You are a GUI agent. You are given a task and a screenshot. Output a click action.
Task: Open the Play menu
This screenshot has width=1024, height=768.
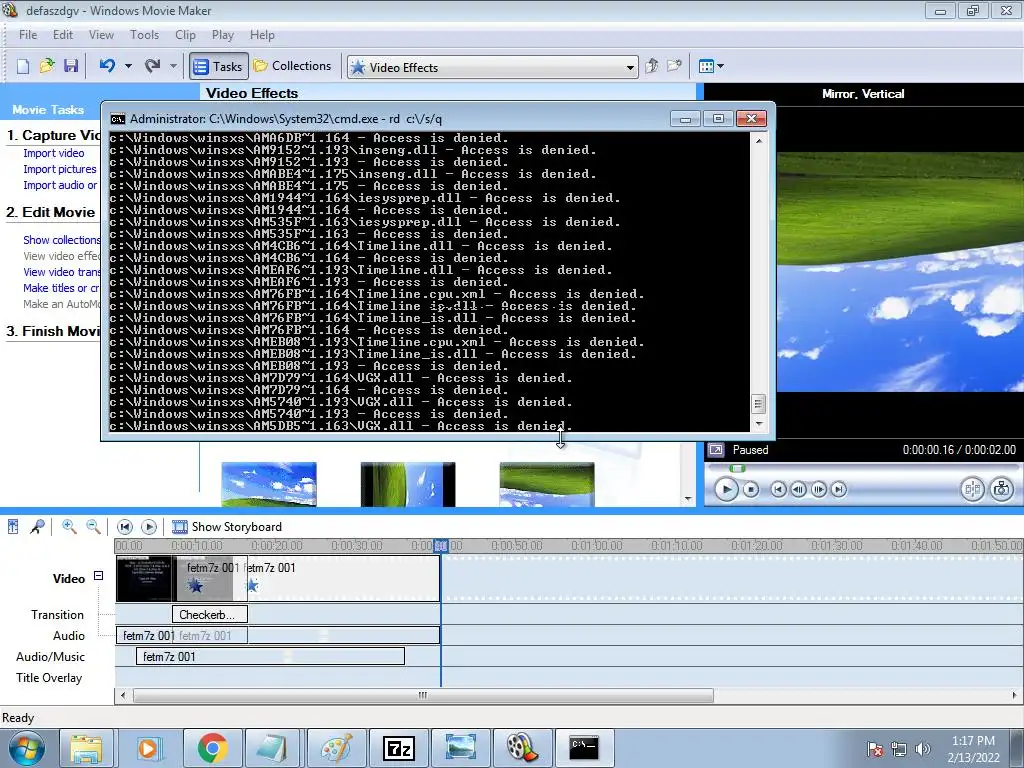[x=223, y=35]
